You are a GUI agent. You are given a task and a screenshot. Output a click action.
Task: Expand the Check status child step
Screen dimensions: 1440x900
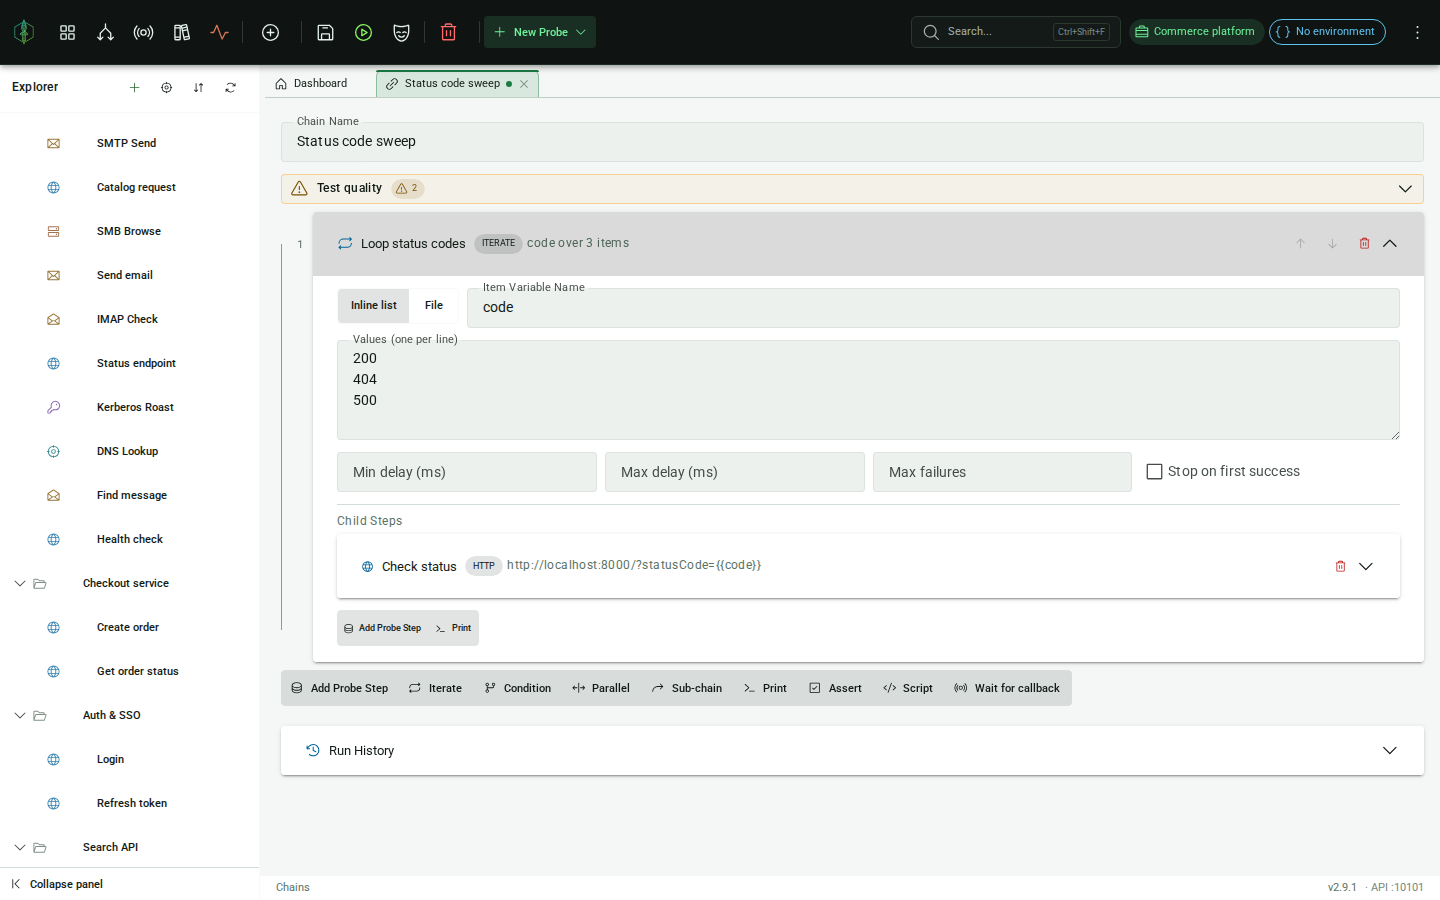tap(1366, 566)
